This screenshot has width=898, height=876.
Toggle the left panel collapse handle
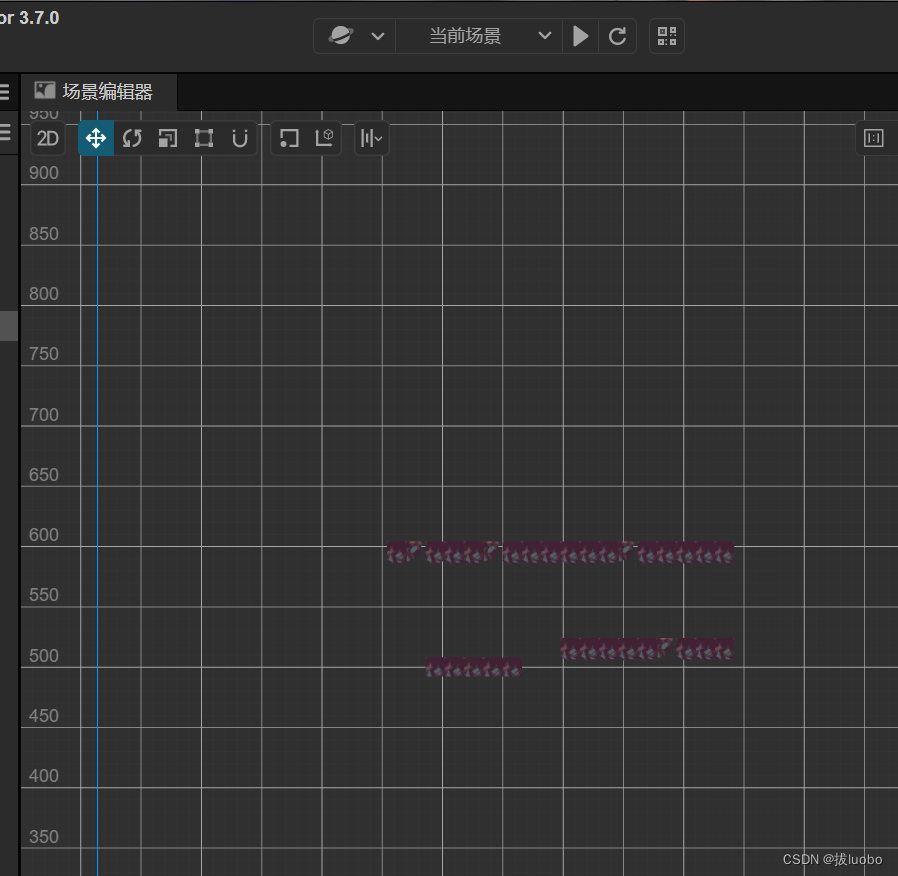[x=7, y=325]
